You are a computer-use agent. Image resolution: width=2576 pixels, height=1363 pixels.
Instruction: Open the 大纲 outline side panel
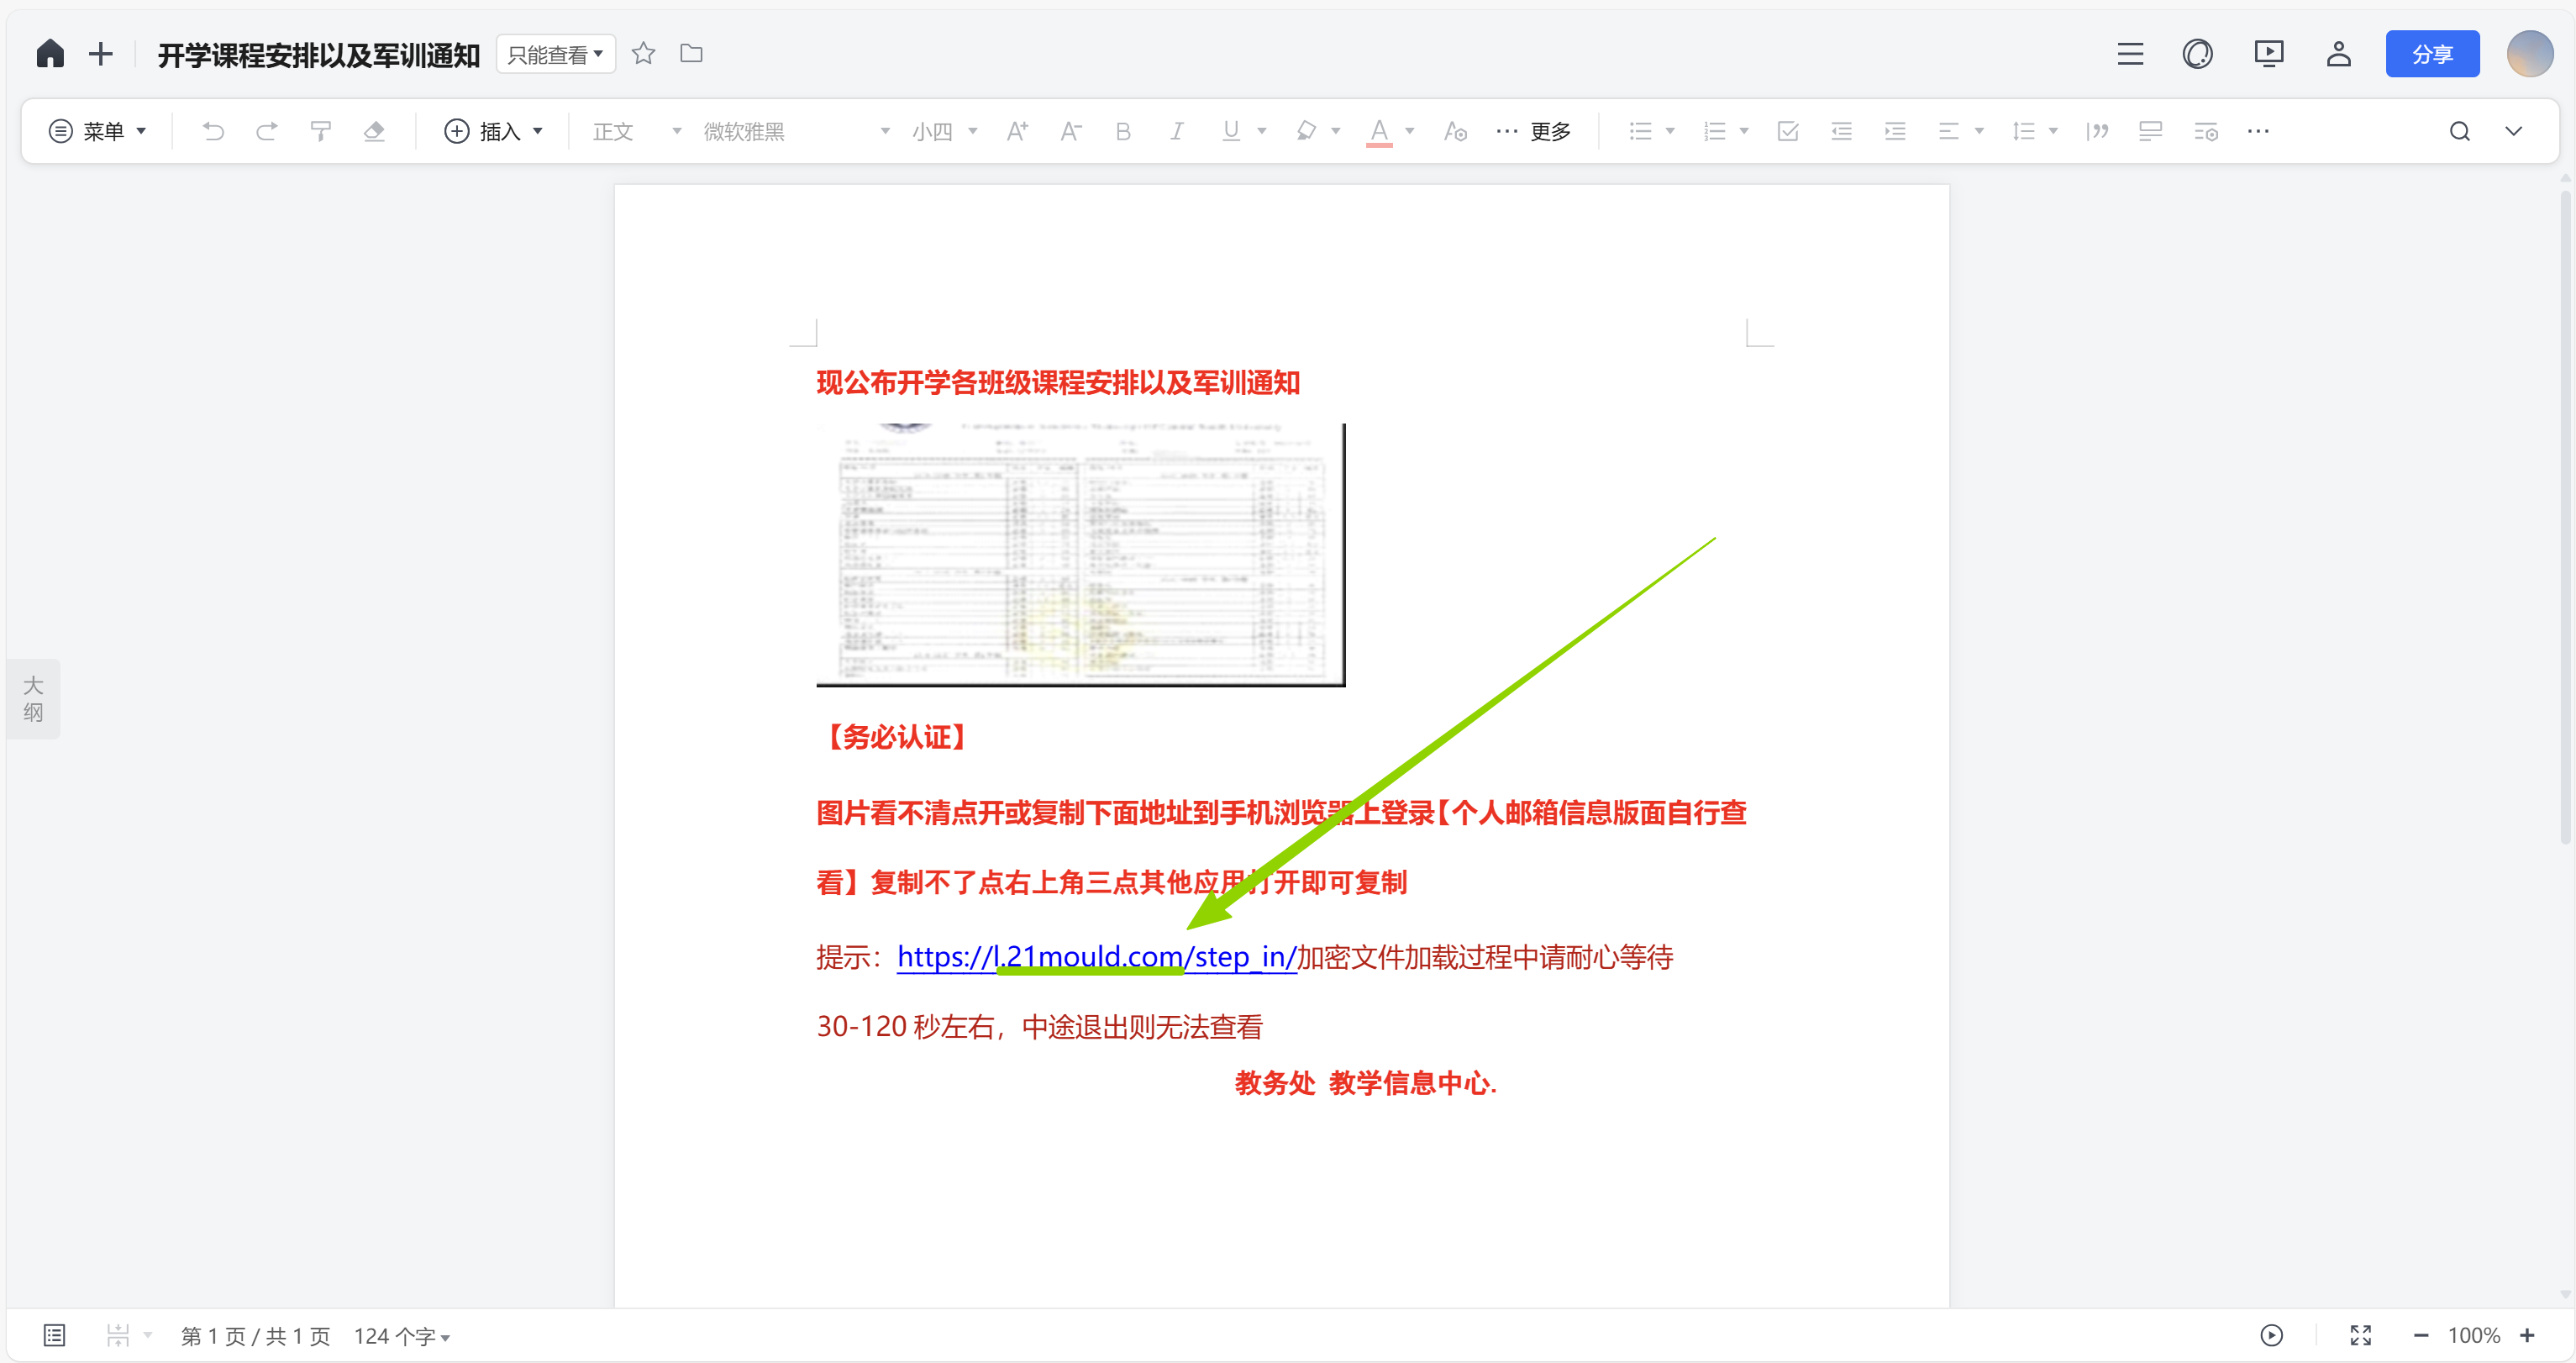33,699
